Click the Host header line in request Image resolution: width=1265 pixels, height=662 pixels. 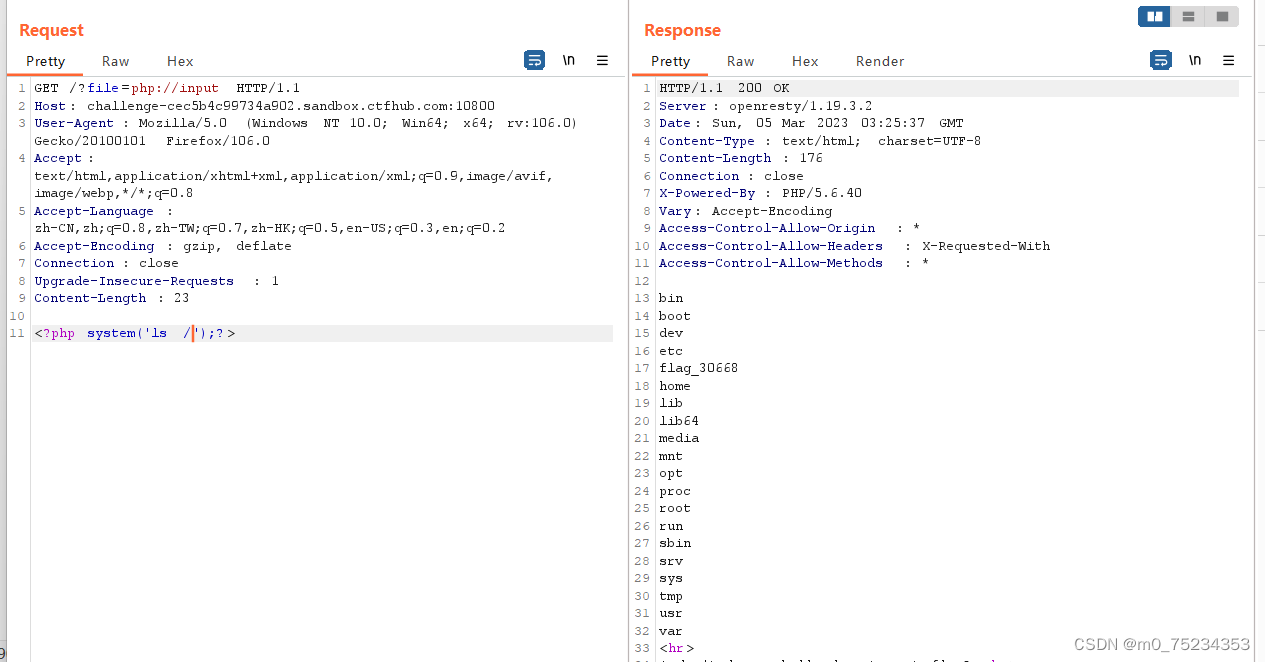pos(264,106)
